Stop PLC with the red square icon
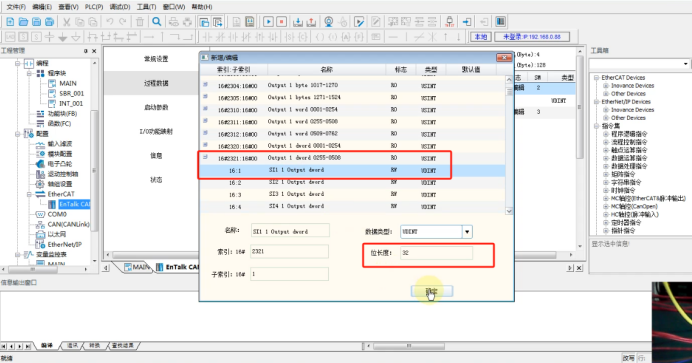692x363 pixels. (281, 22)
